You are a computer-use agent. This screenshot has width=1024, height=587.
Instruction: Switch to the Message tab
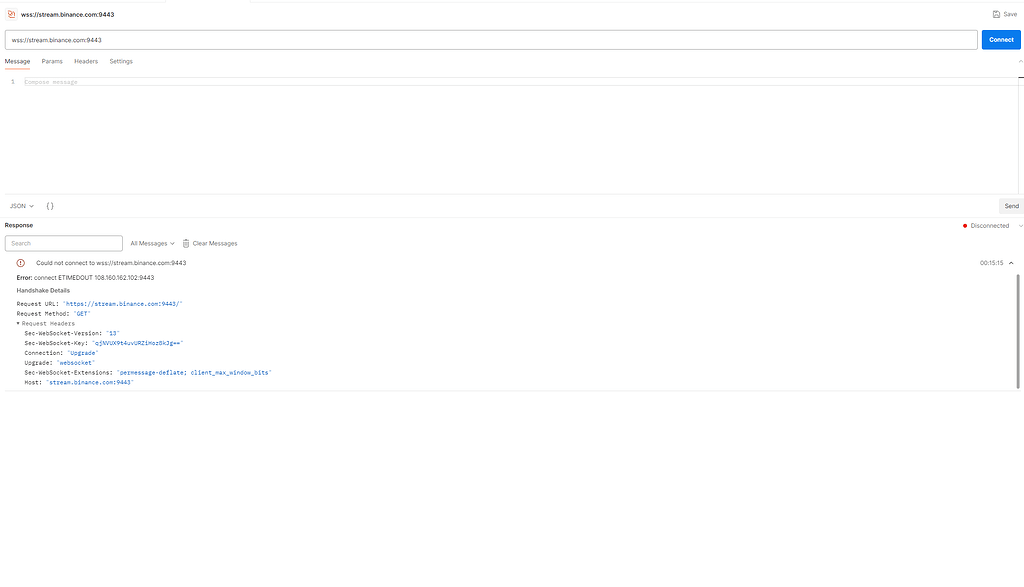click(x=18, y=61)
